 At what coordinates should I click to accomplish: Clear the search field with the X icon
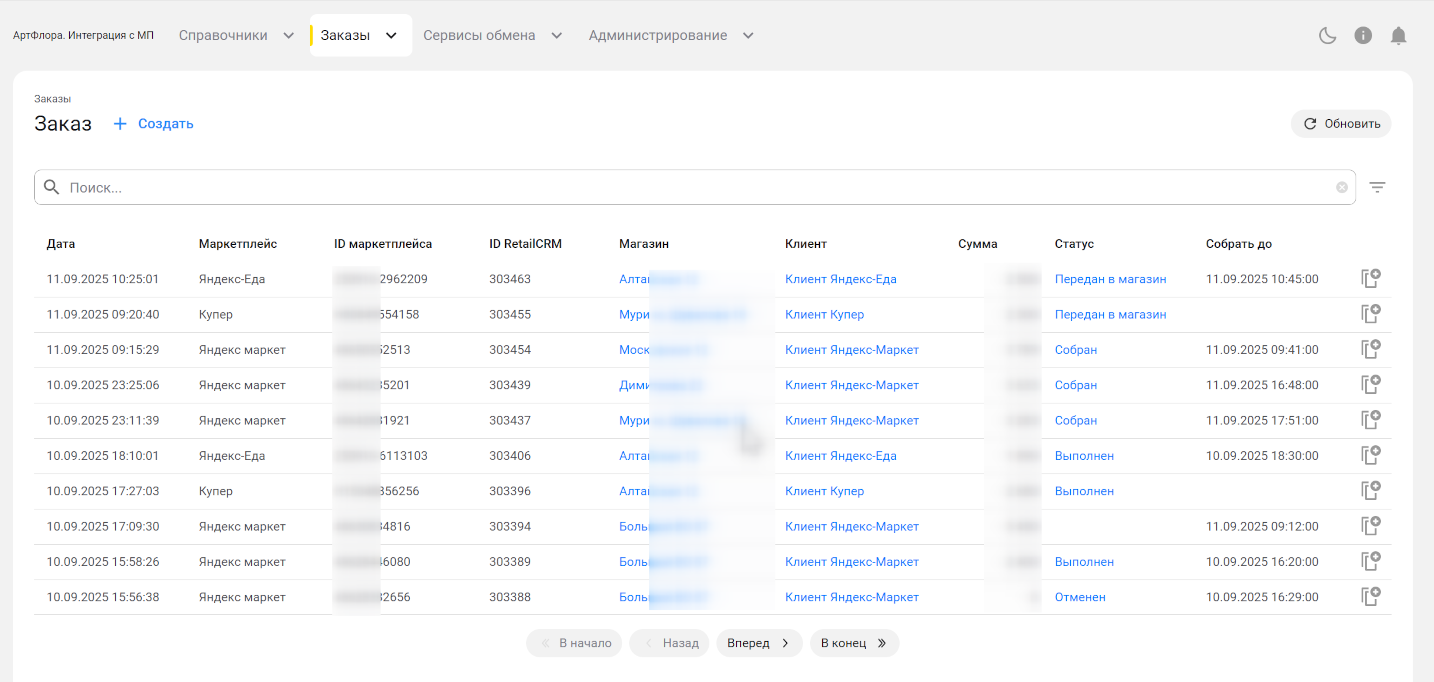(1342, 187)
